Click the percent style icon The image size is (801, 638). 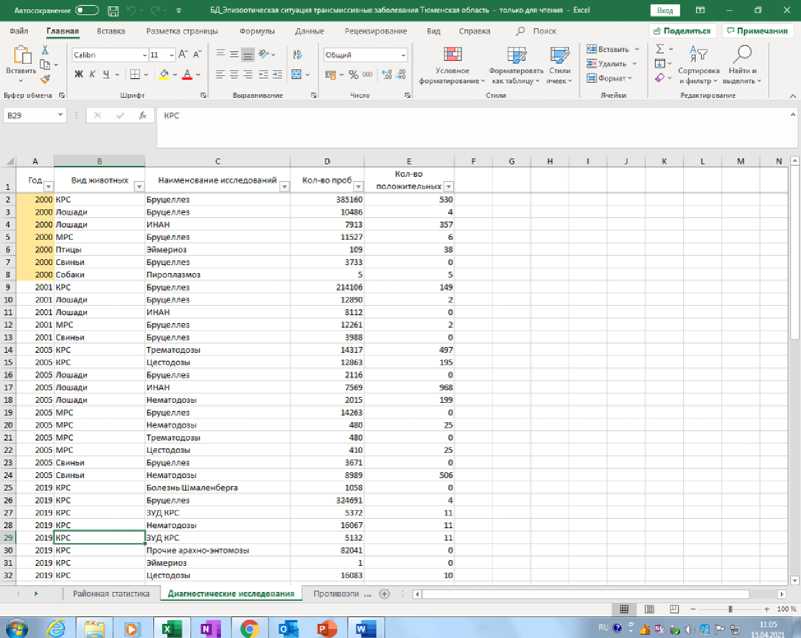coord(354,75)
